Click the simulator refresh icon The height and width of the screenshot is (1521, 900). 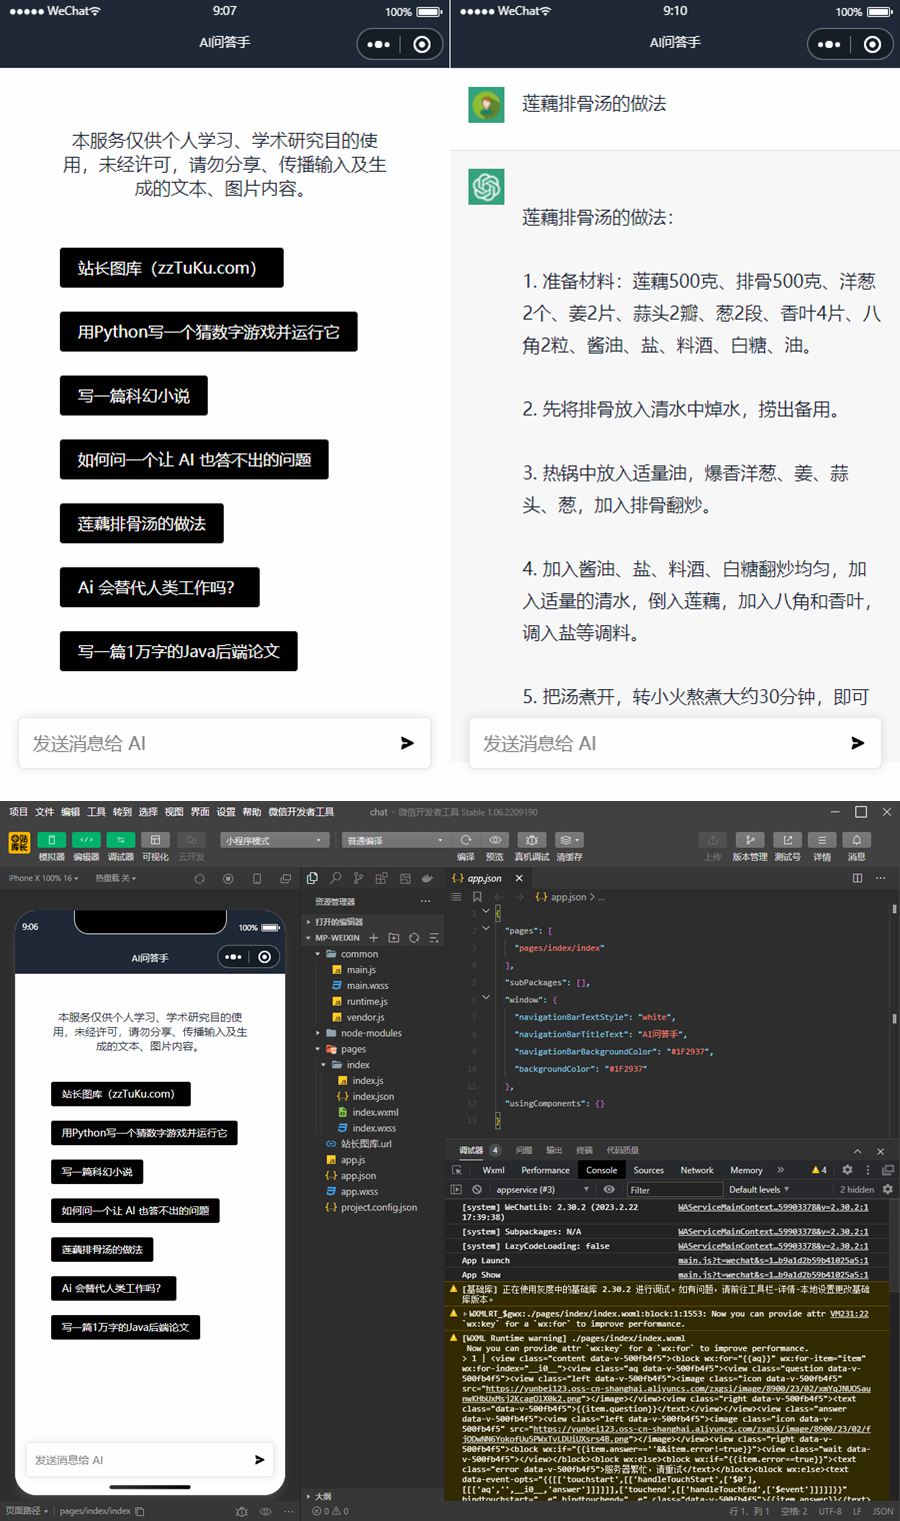(199, 879)
